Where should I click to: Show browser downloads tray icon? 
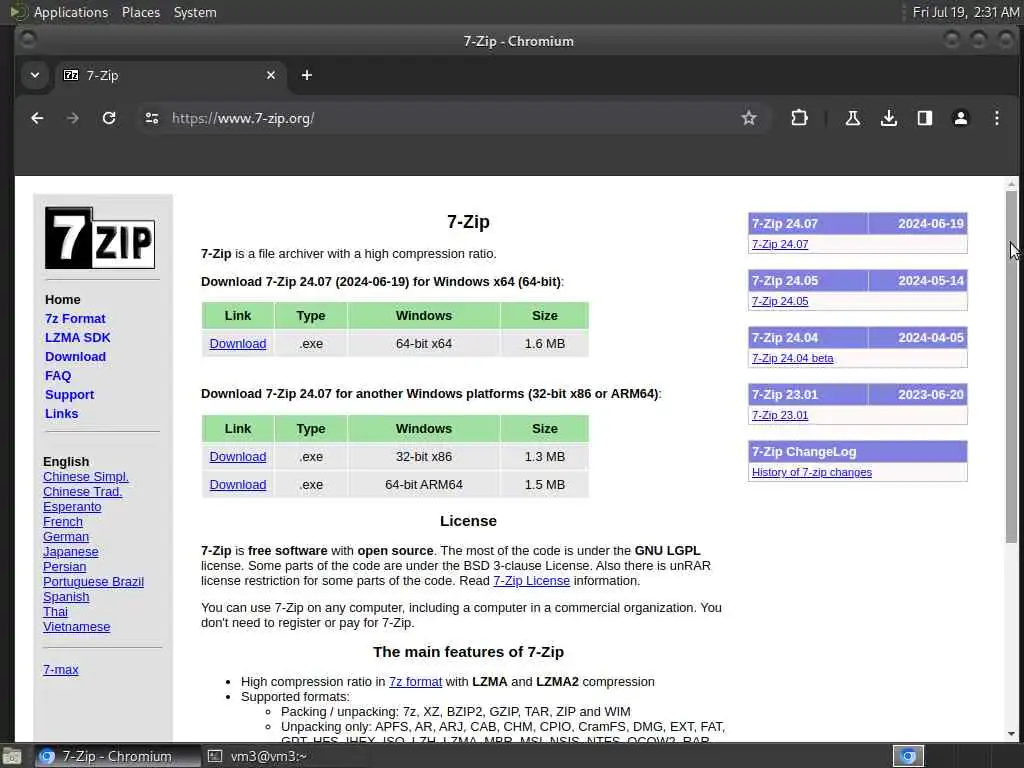tap(888, 118)
